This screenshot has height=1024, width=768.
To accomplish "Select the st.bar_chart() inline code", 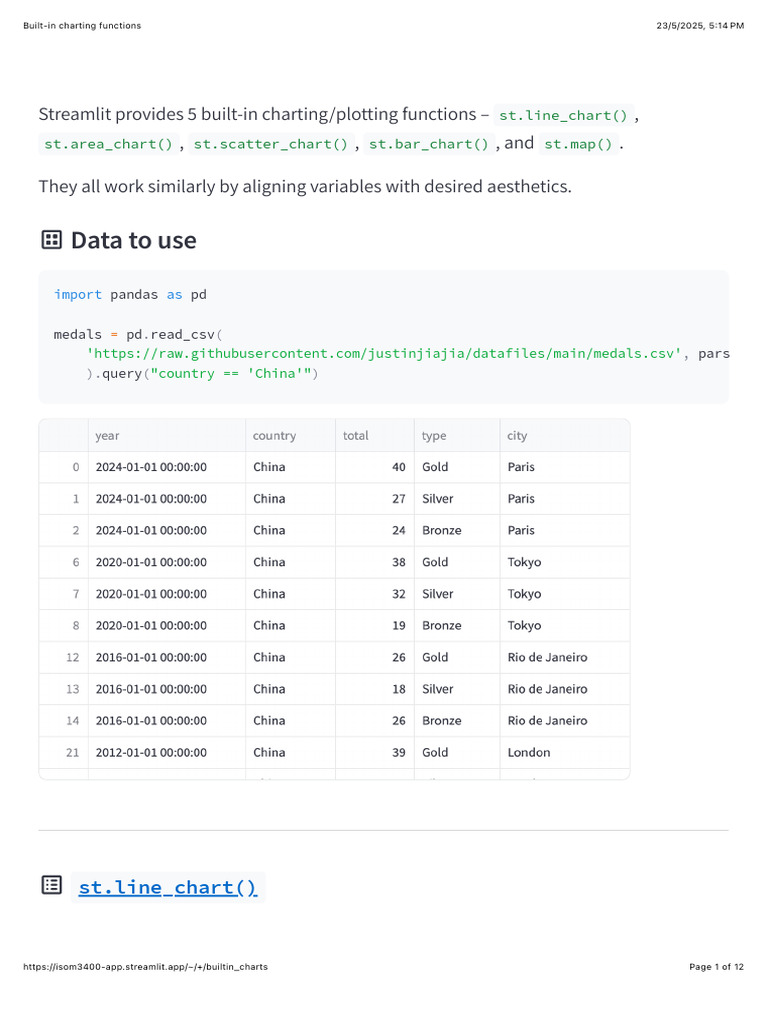I will point(428,144).
